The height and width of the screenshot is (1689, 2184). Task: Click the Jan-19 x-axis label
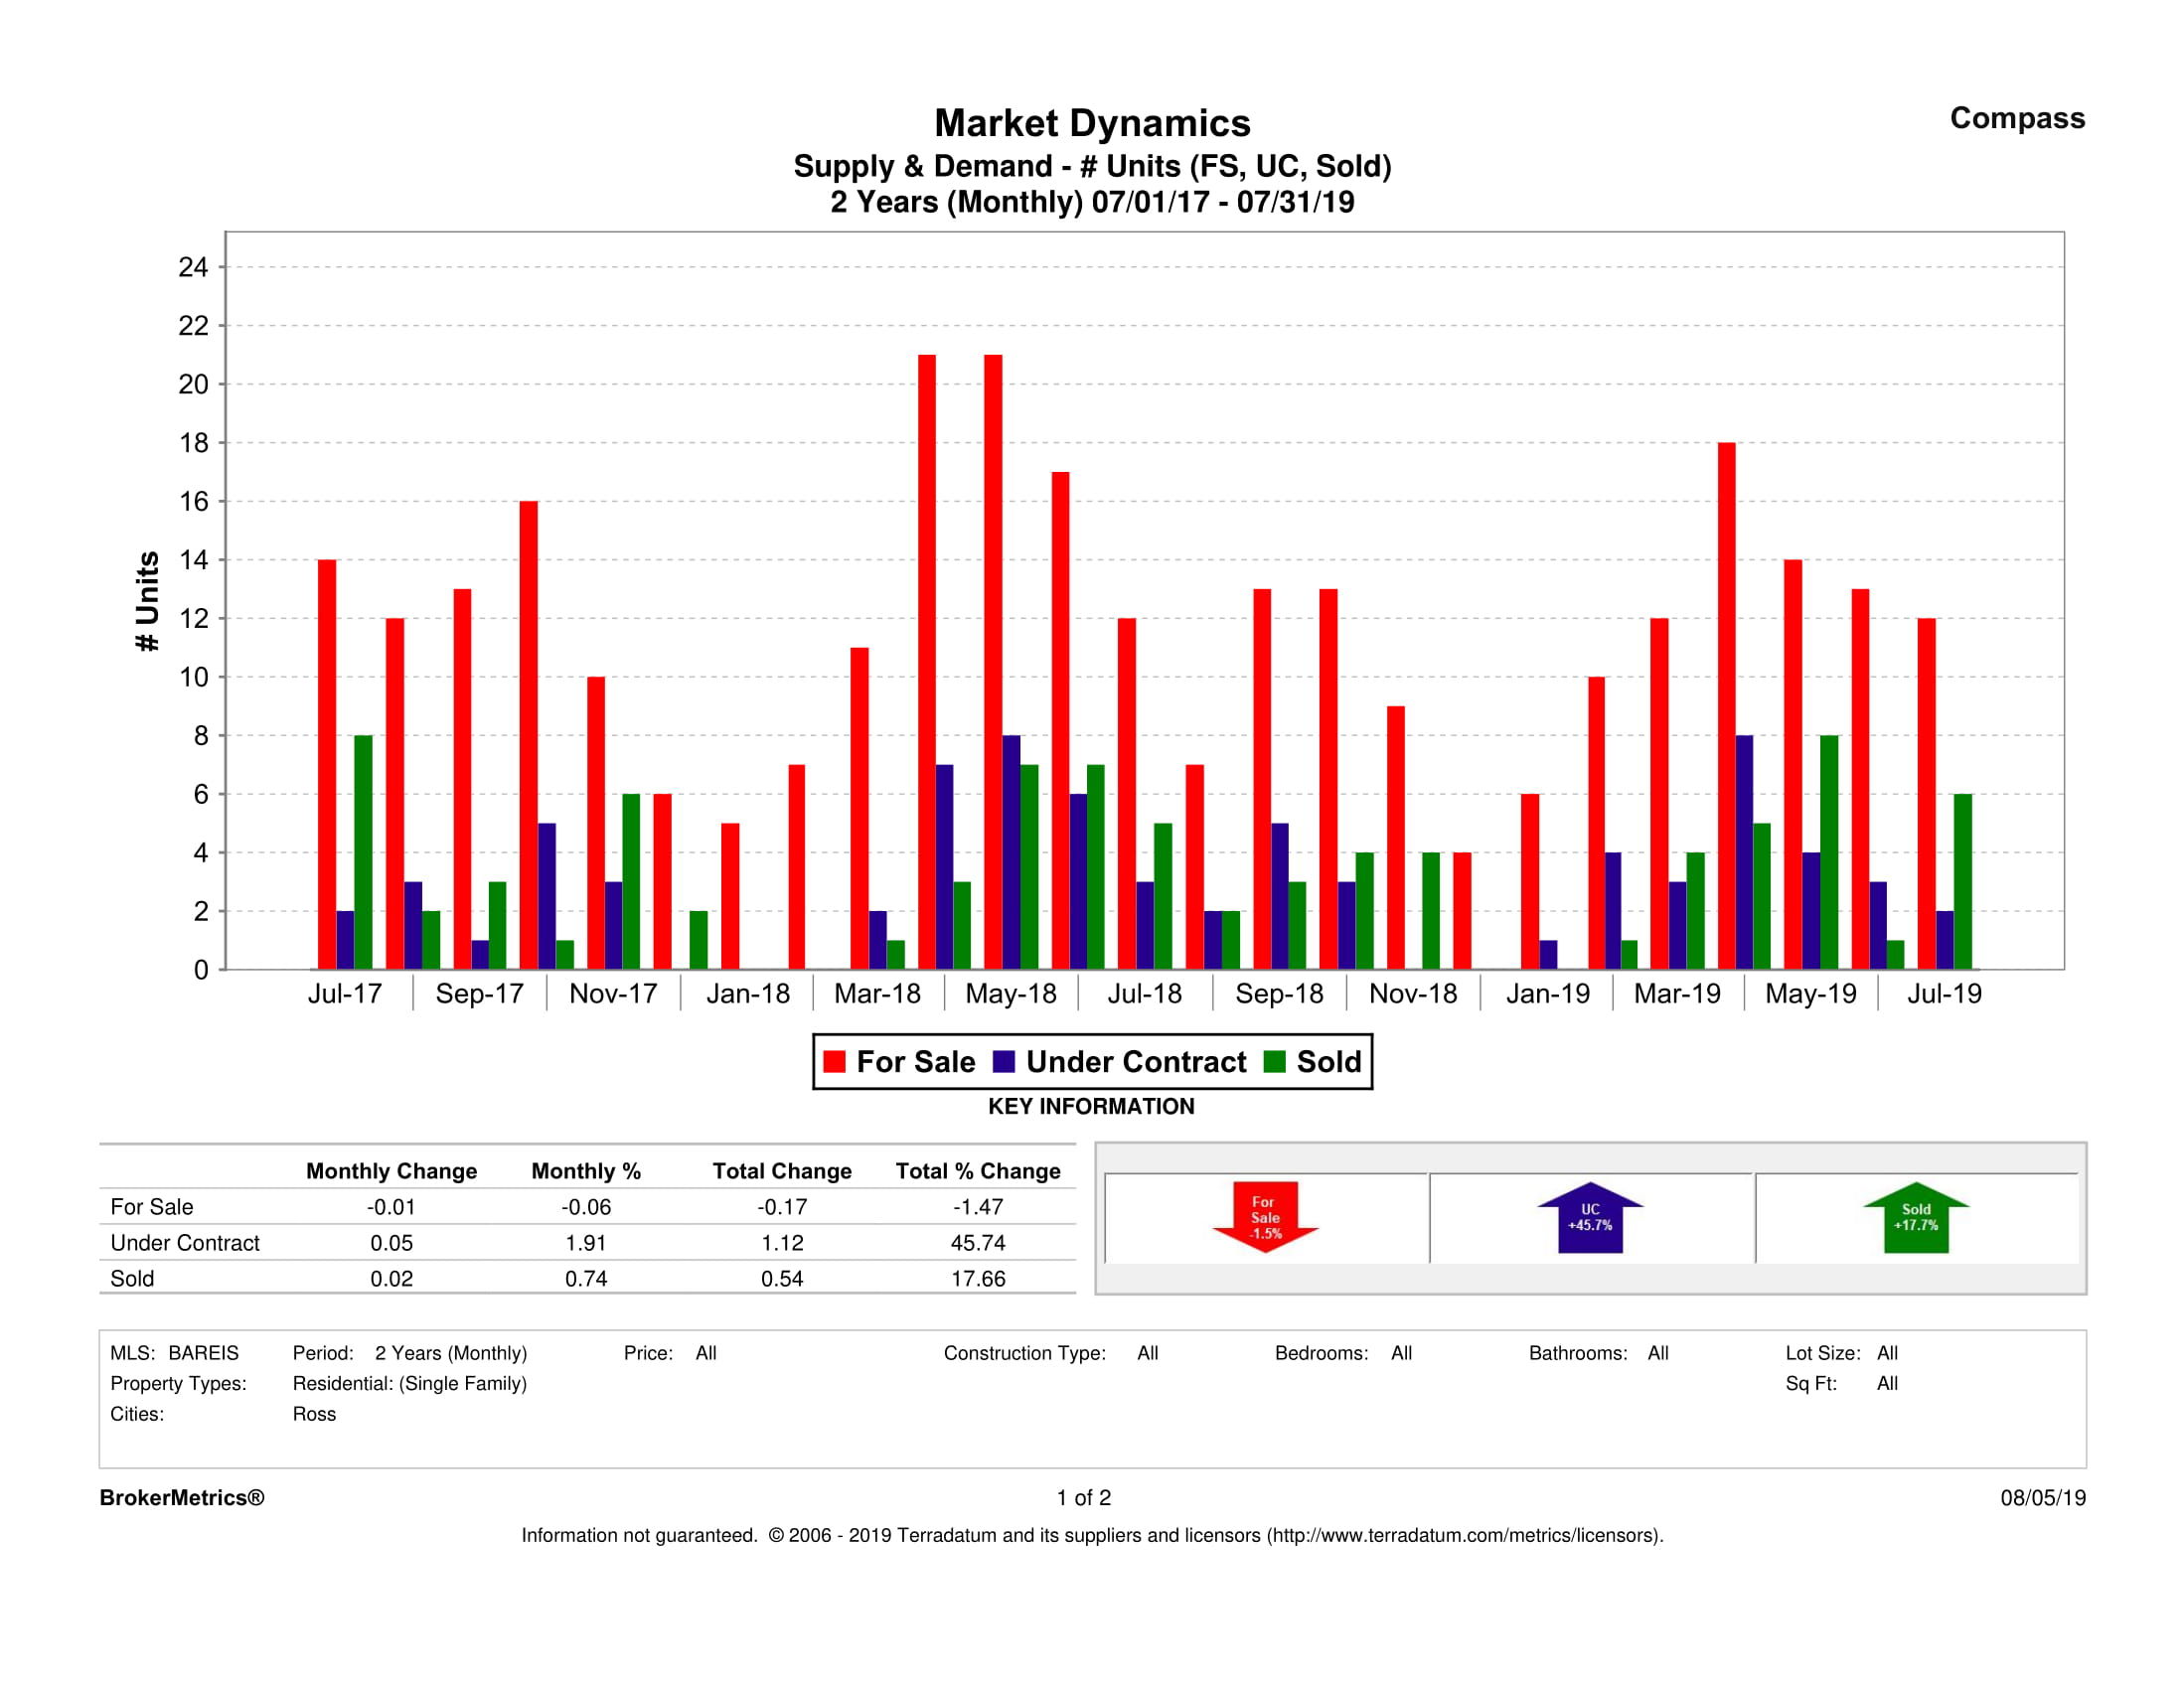point(1547,994)
